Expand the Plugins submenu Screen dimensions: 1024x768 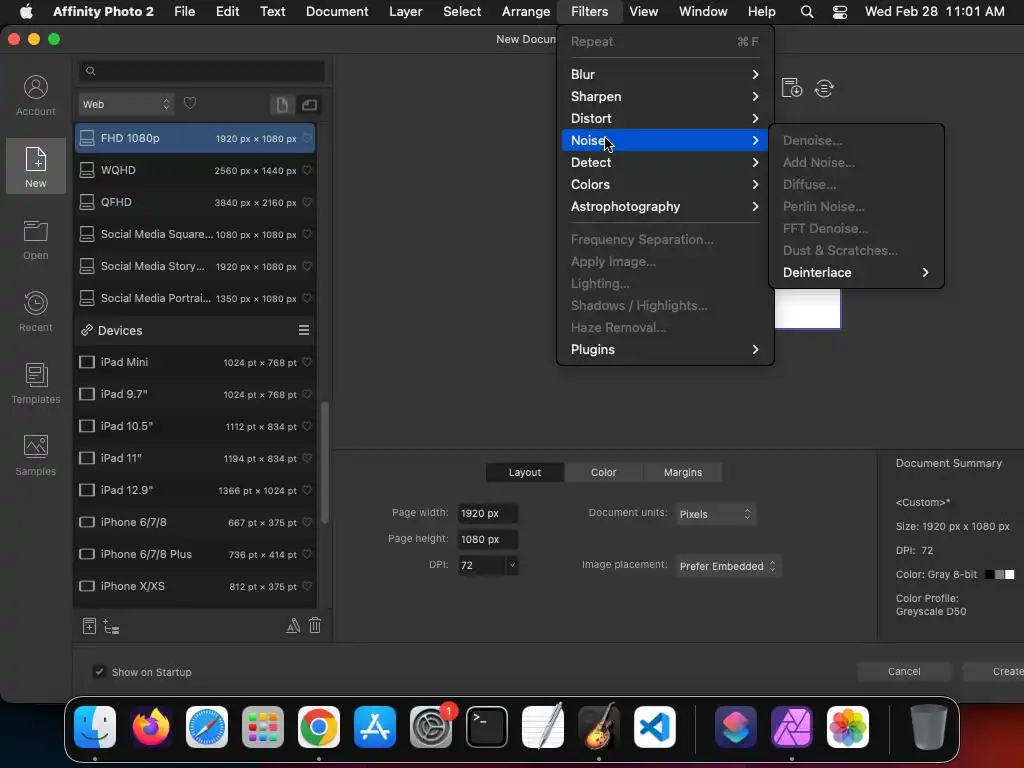pyautogui.click(x=664, y=349)
